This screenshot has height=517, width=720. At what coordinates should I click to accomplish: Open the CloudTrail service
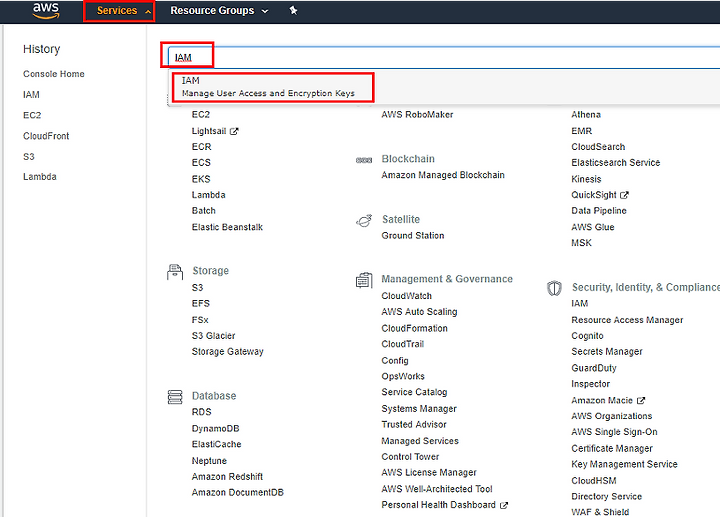[403, 344]
